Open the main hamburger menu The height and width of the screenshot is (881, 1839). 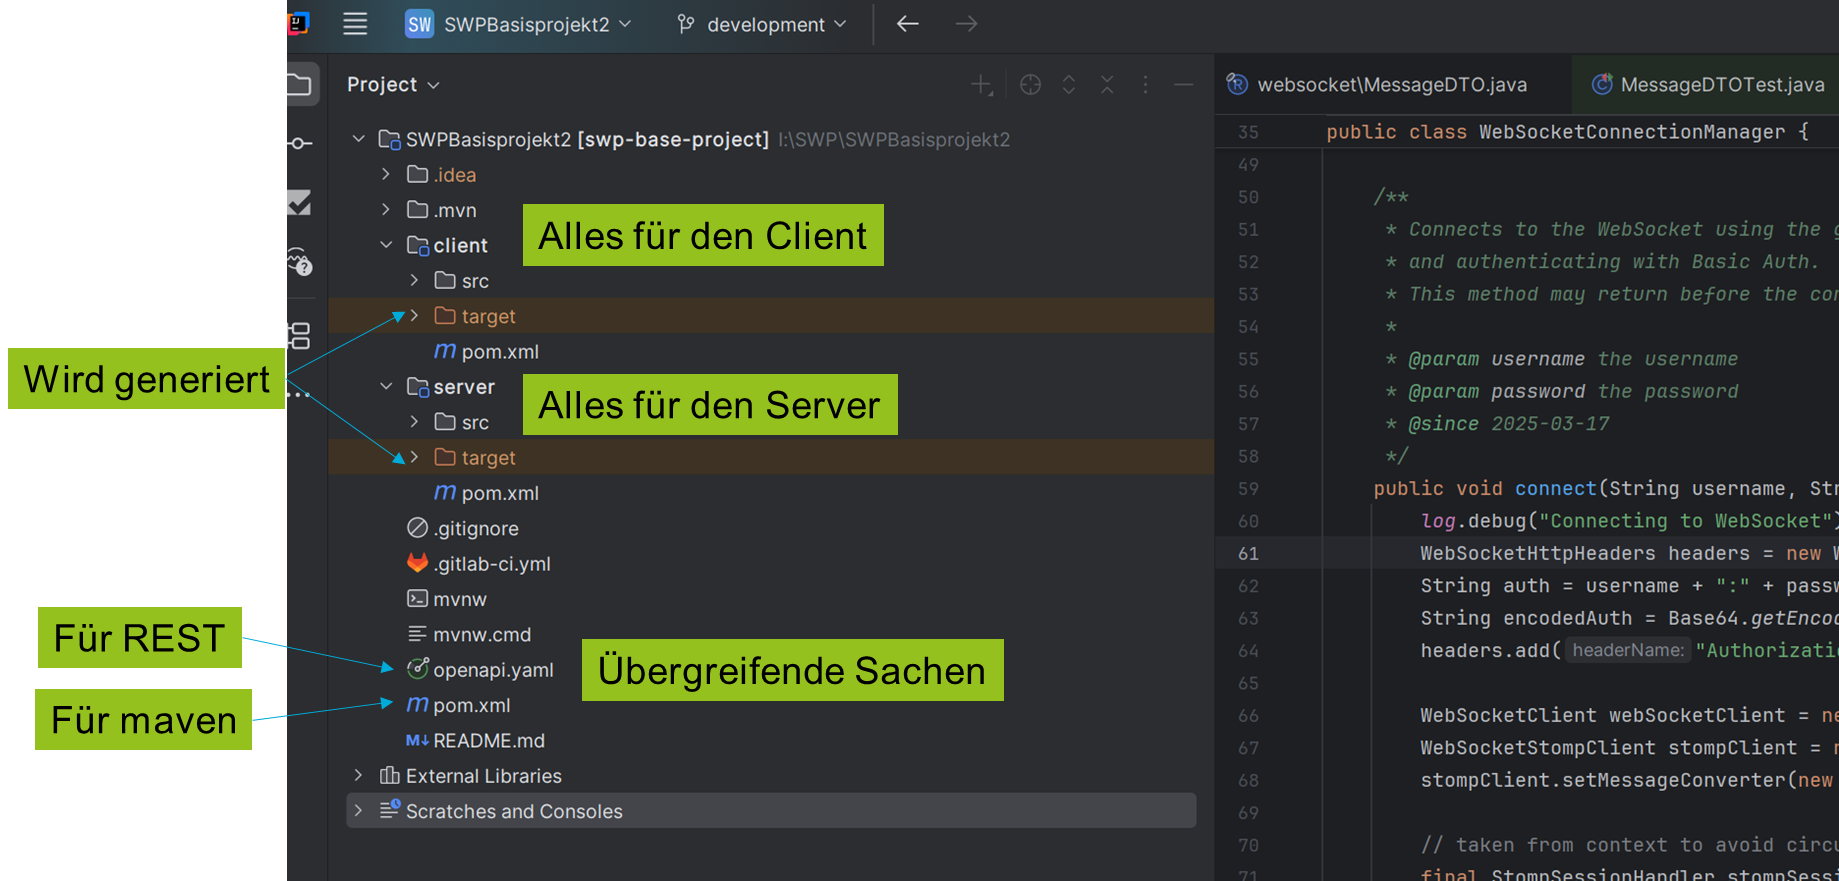[x=355, y=24]
